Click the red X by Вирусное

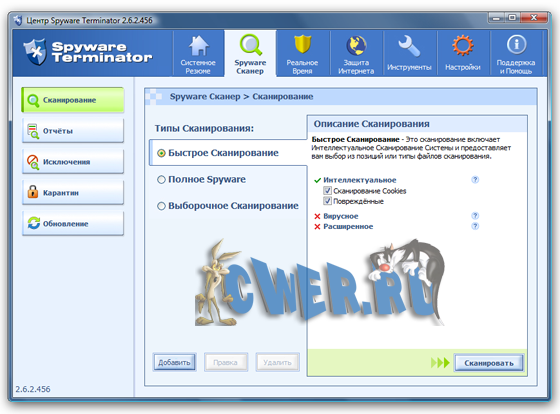[317, 216]
